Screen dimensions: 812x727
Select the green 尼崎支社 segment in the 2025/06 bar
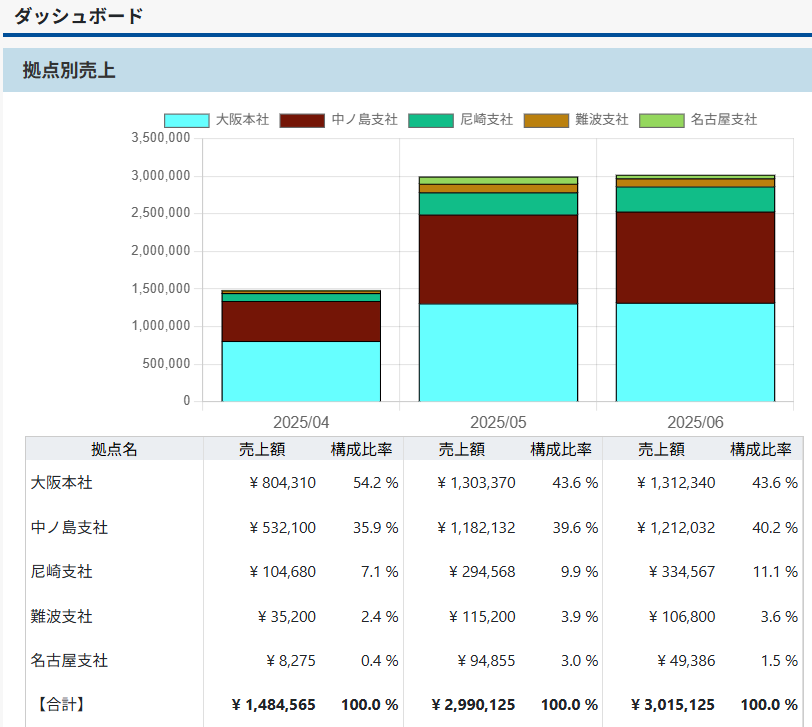coord(695,199)
